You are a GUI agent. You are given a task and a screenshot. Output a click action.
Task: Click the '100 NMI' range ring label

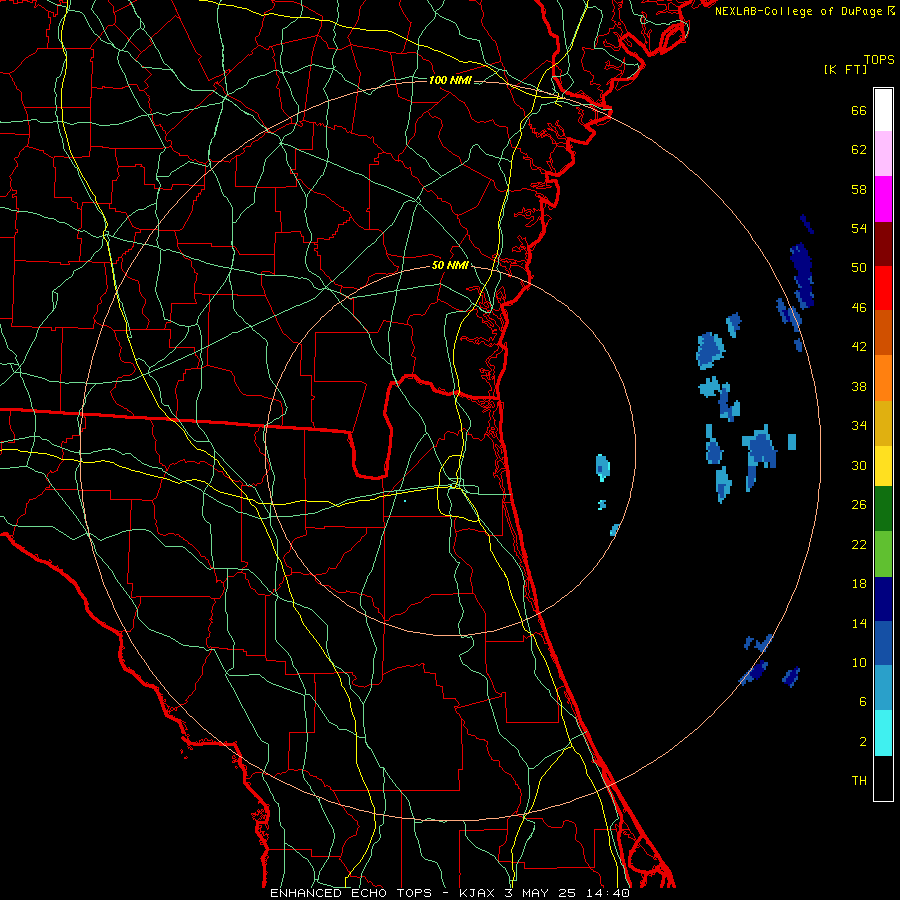[450, 80]
